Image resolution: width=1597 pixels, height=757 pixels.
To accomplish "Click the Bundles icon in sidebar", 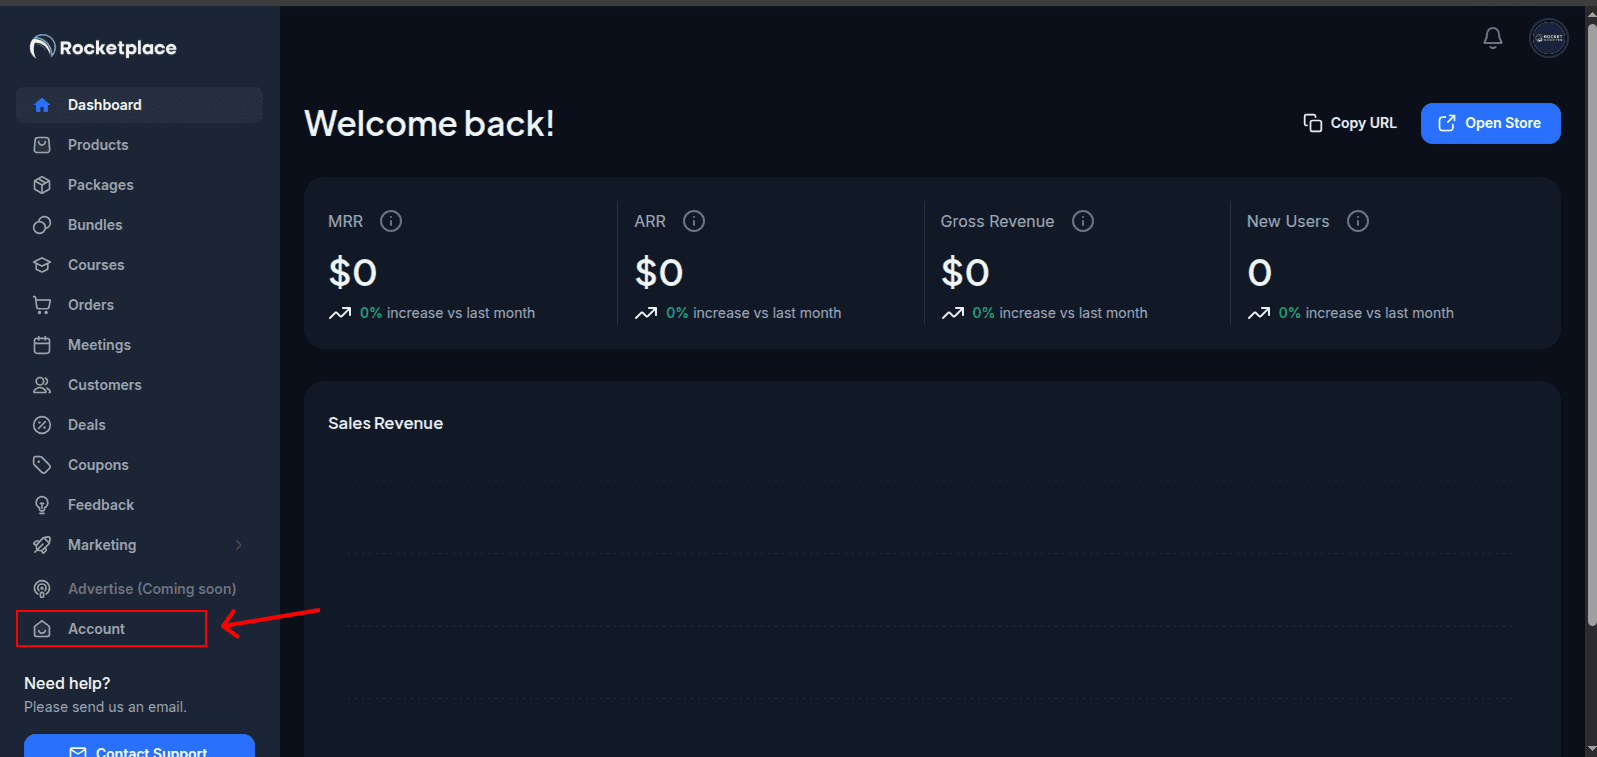I will 42,224.
